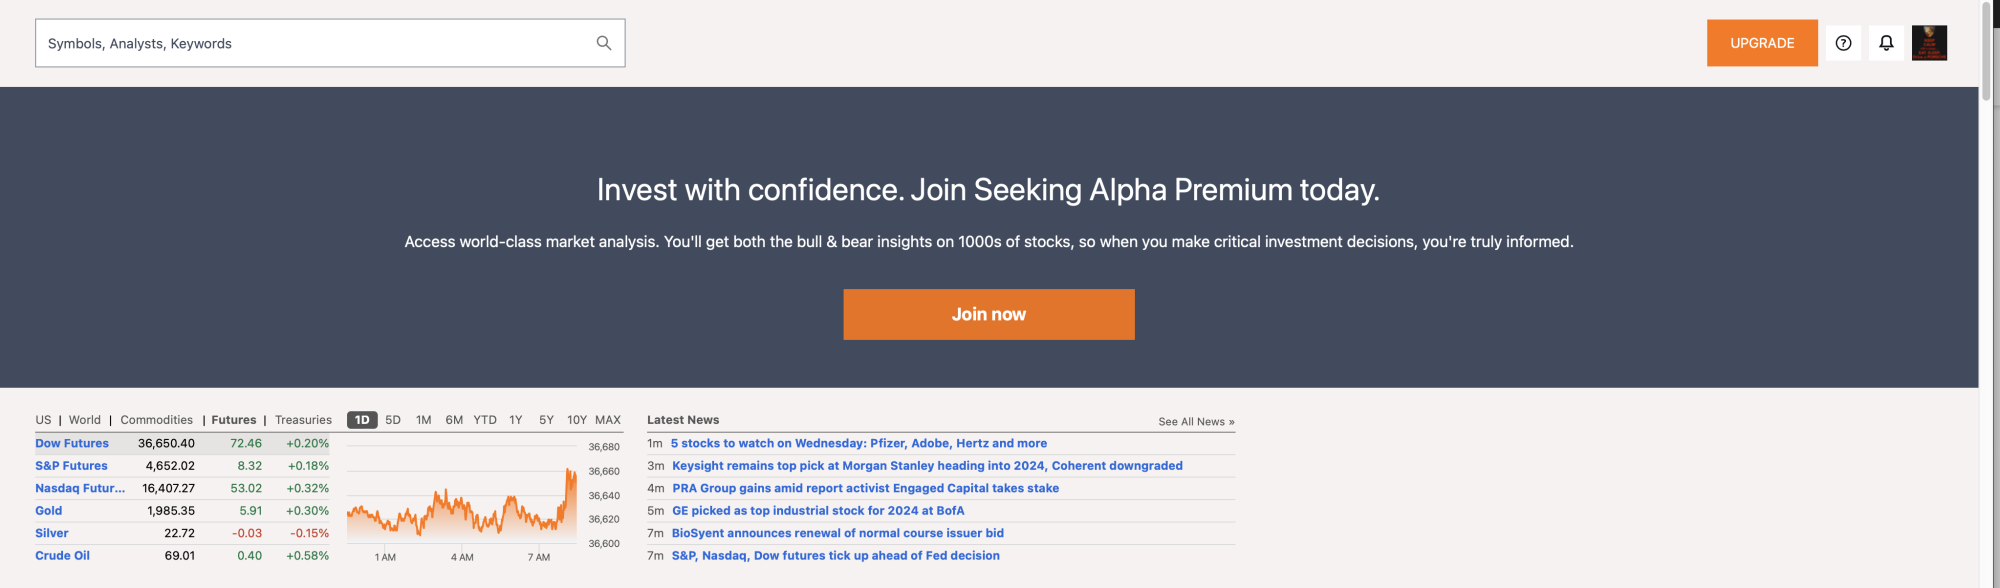2000x588 pixels.
Task: Open the Gold price quote link
Action: click(x=48, y=510)
